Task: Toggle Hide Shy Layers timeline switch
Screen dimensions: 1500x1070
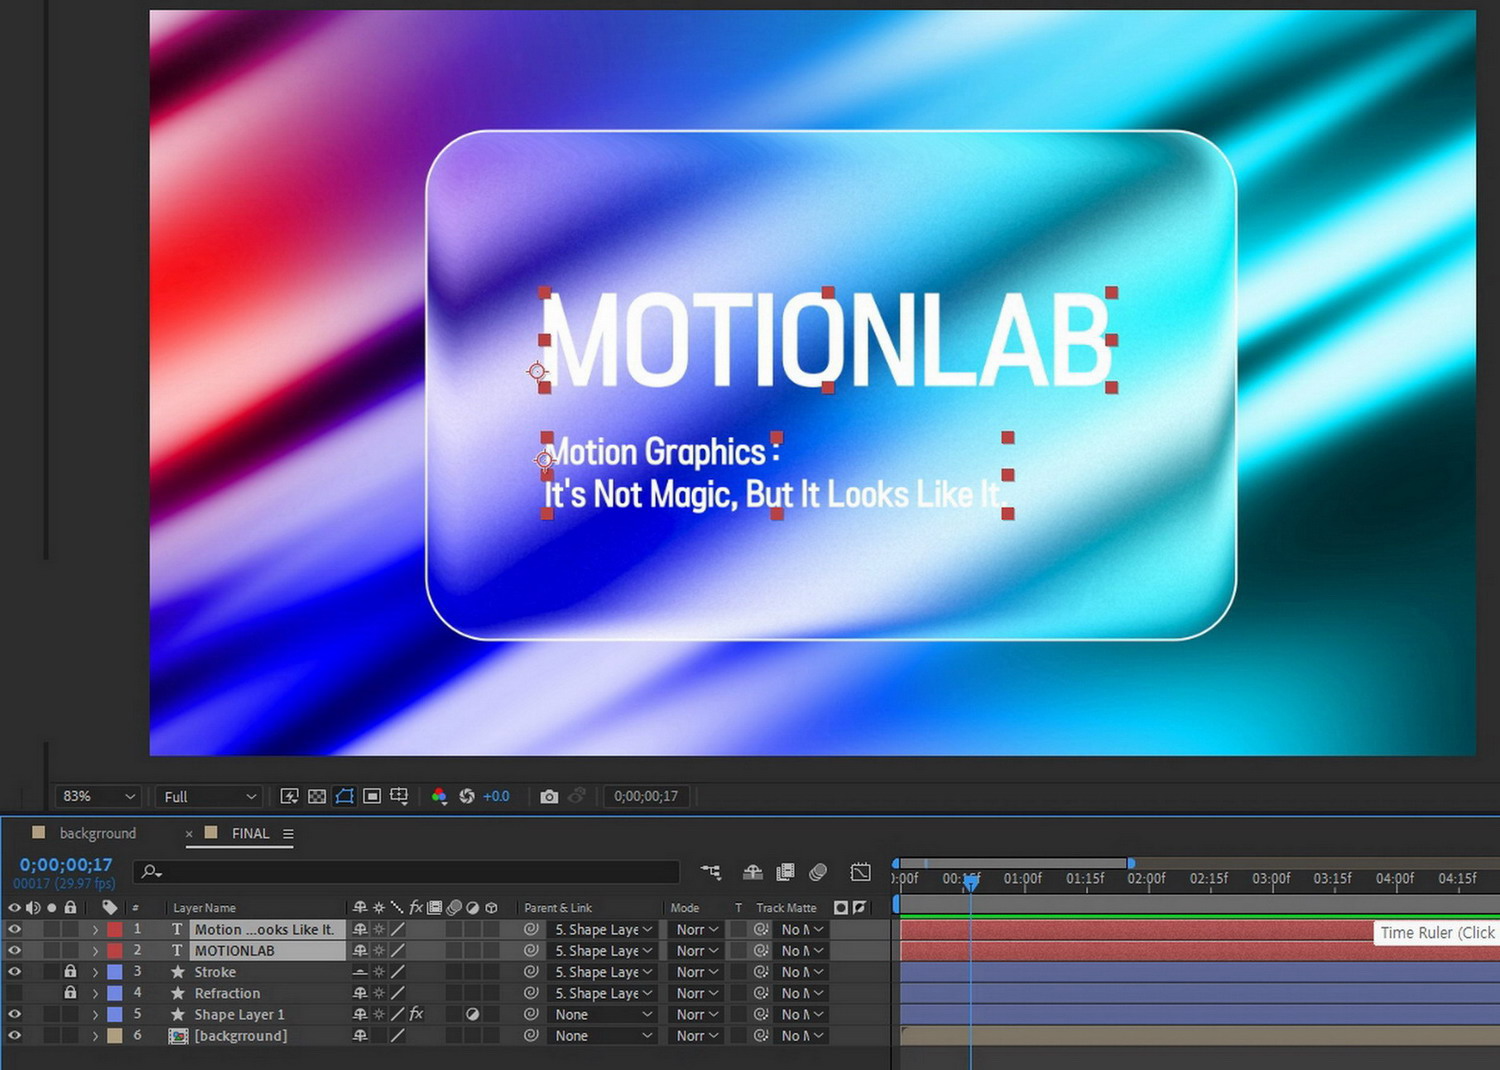Action: click(x=753, y=872)
